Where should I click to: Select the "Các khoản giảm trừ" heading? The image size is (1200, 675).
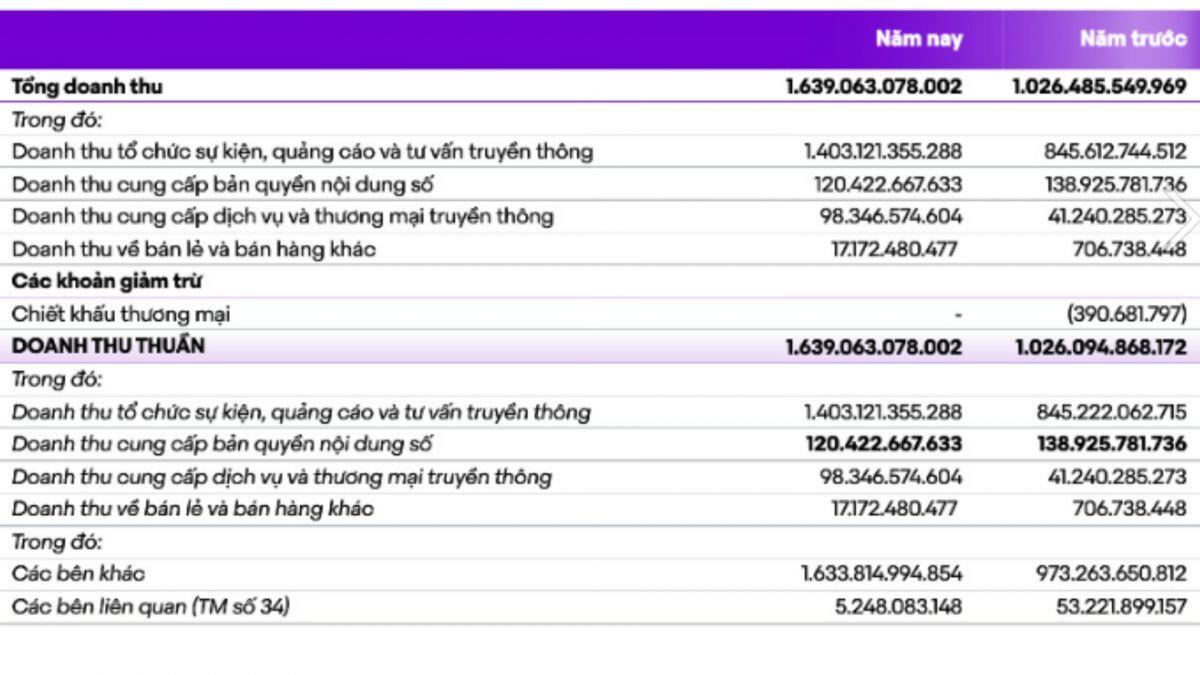pos(107,282)
